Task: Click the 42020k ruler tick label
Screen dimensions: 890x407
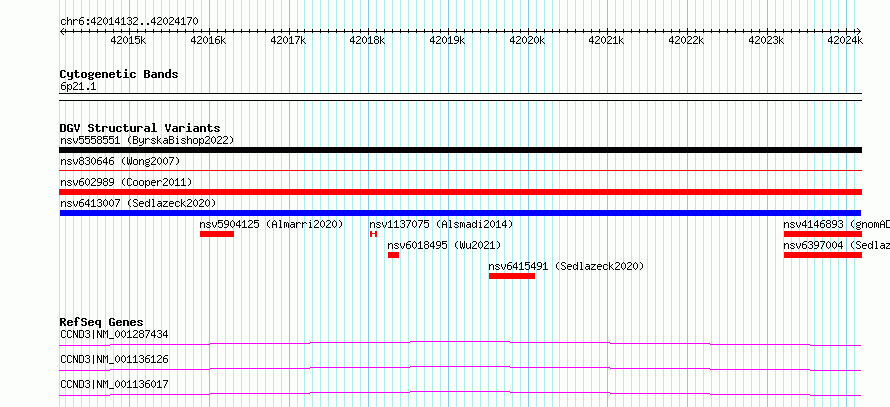Action: click(527, 40)
